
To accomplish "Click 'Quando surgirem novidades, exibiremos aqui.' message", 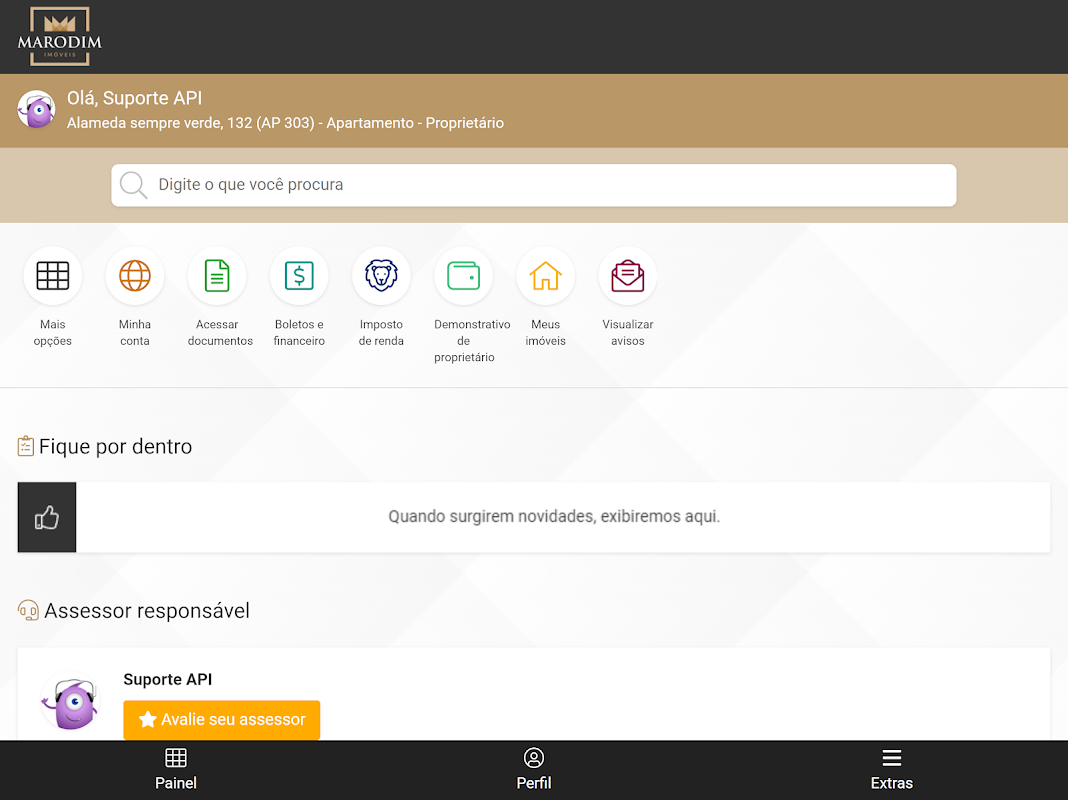I will click(x=554, y=517).
